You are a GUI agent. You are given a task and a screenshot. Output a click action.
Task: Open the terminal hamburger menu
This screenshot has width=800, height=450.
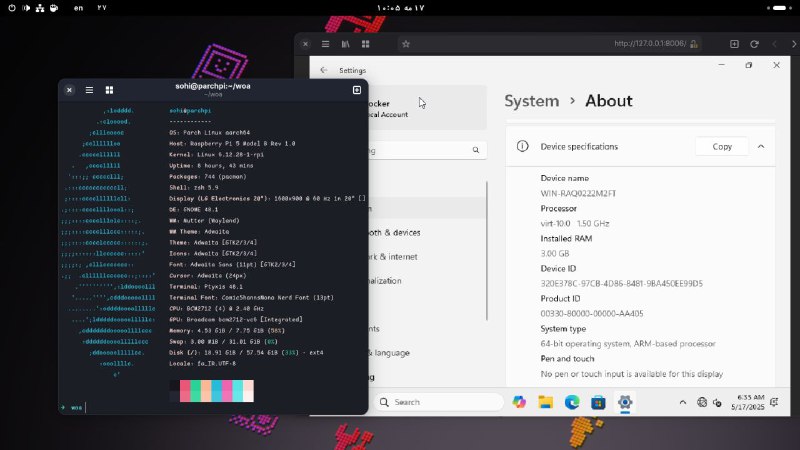coord(89,90)
